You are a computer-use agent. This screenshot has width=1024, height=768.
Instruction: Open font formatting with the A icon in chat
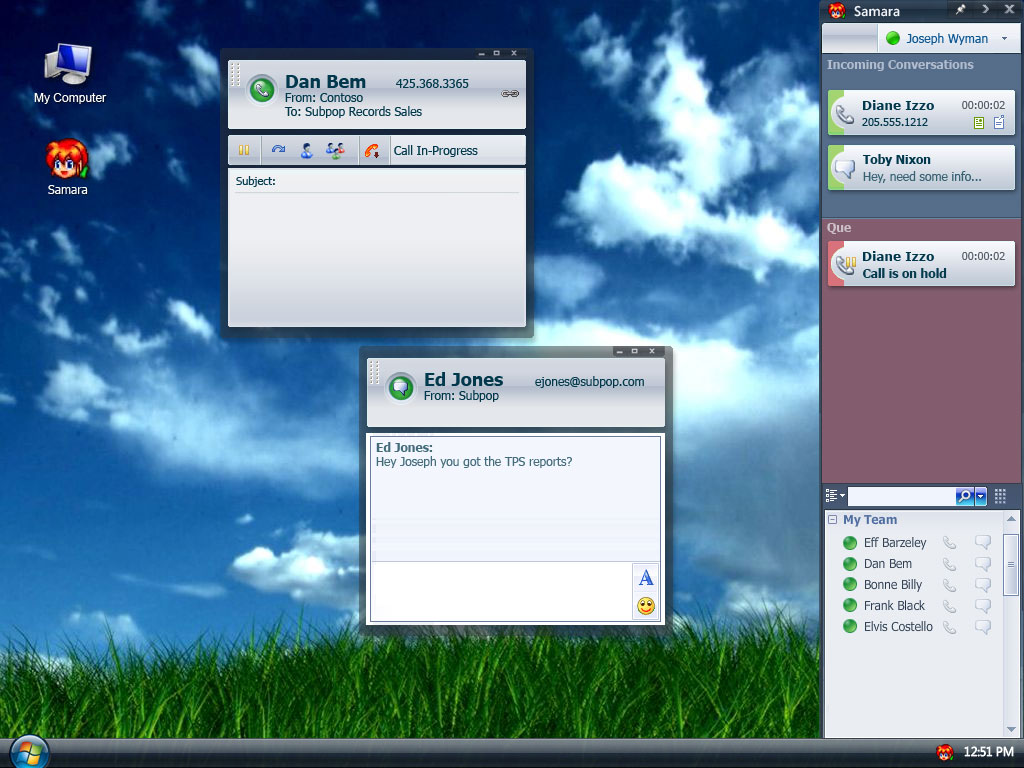pyautogui.click(x=645, y=577)
